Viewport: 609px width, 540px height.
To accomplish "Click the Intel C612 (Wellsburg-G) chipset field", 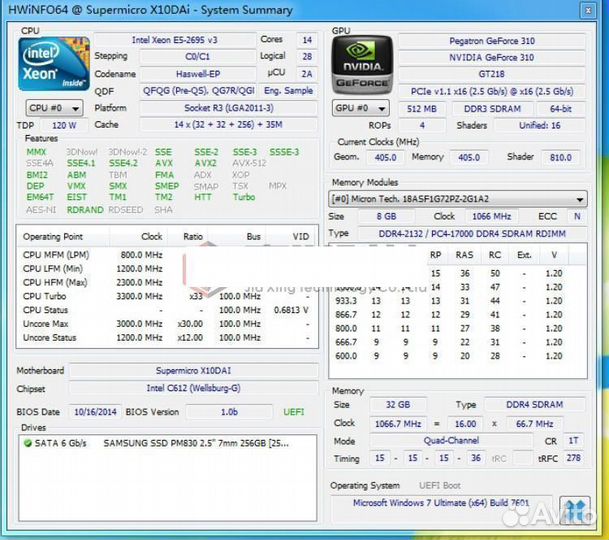I will (193, 388).
